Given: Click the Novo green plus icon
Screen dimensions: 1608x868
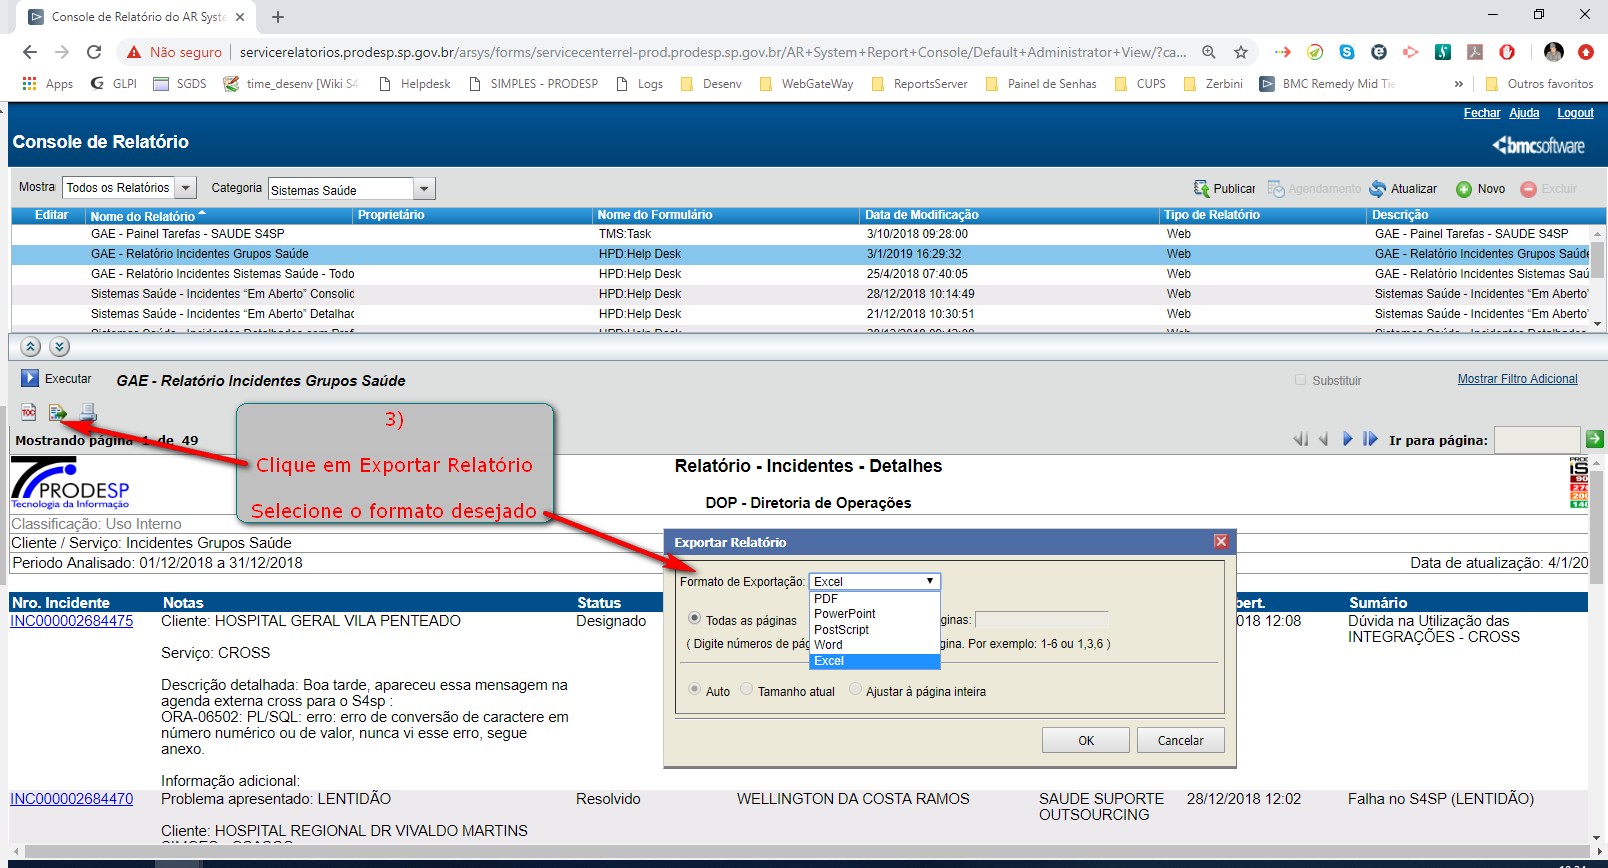Looking at the screenshot, I should click(x=1464, y=189).
